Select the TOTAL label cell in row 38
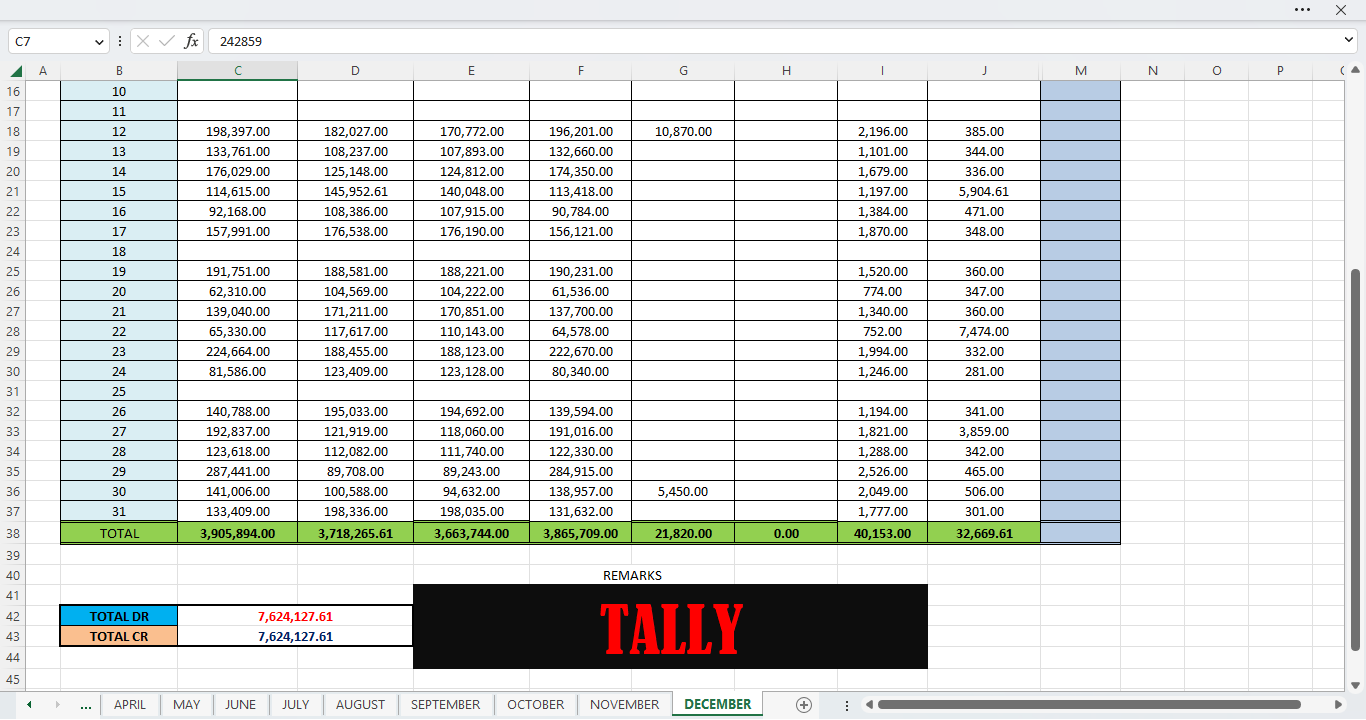Image resolution: width=1366 pixels, height=720 pixels. (119, 533)
